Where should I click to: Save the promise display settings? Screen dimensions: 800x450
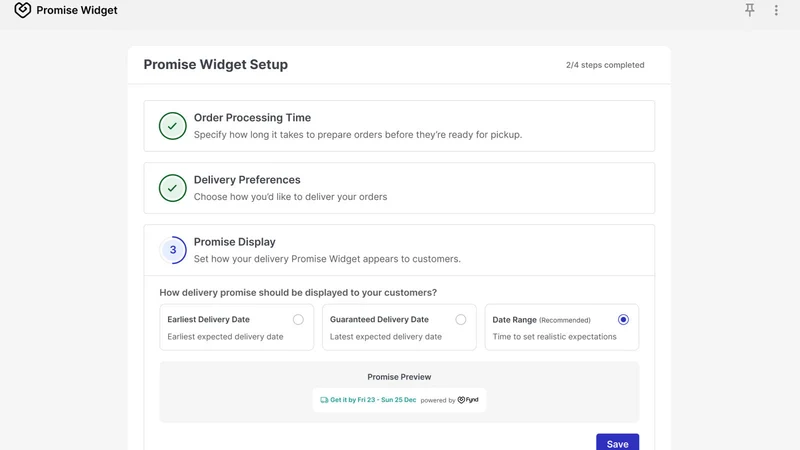tap(617, 443)
